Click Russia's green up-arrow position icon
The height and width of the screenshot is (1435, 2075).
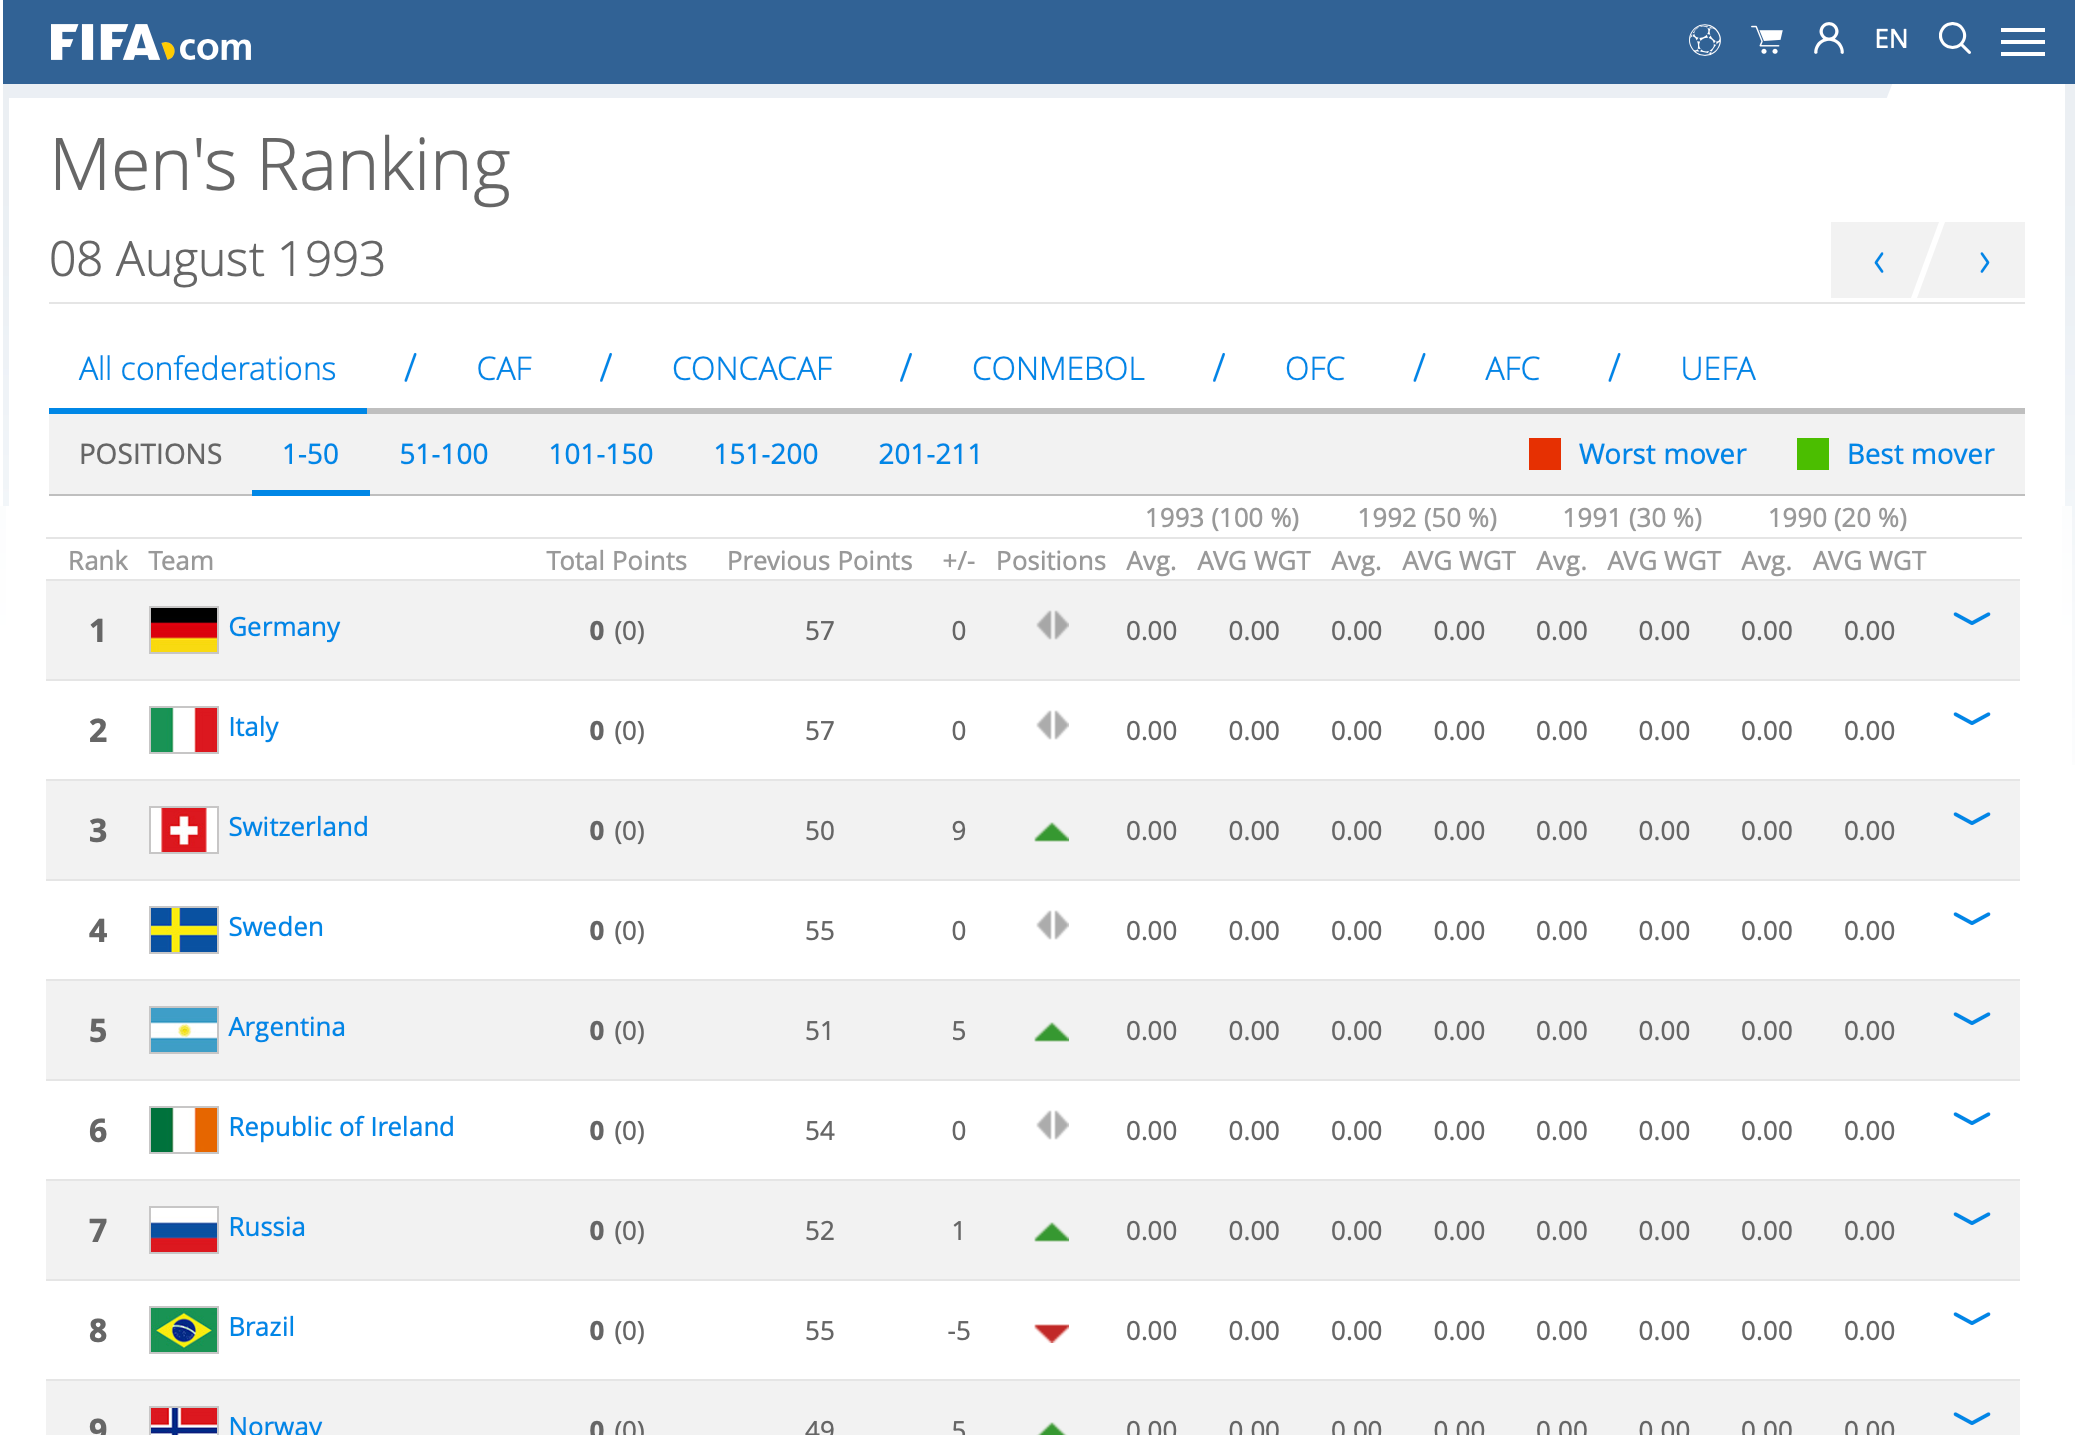(x=1052, y=1232)
